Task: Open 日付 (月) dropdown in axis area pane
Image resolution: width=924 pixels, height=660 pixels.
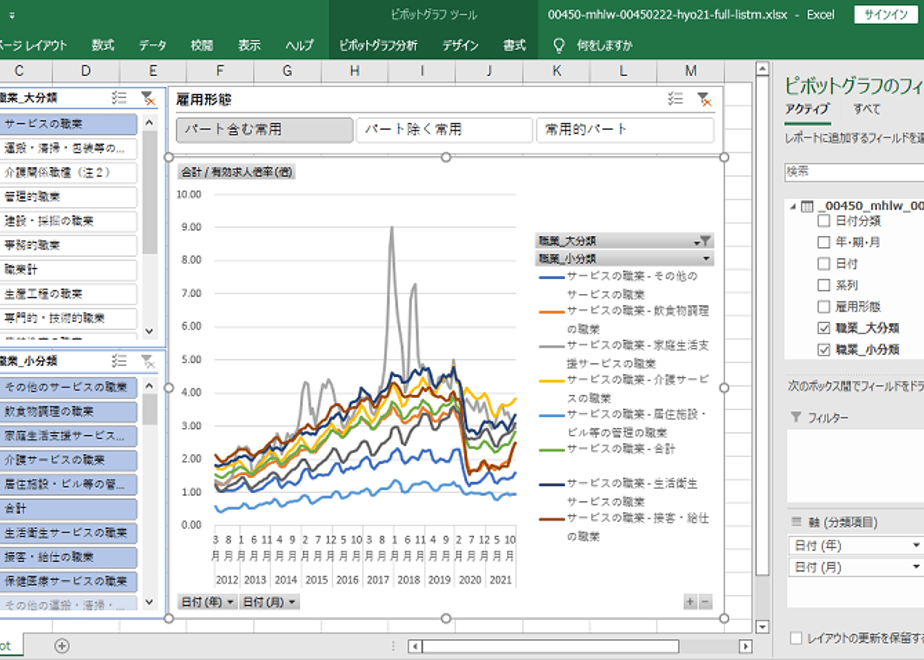Action: coord(916,567)
